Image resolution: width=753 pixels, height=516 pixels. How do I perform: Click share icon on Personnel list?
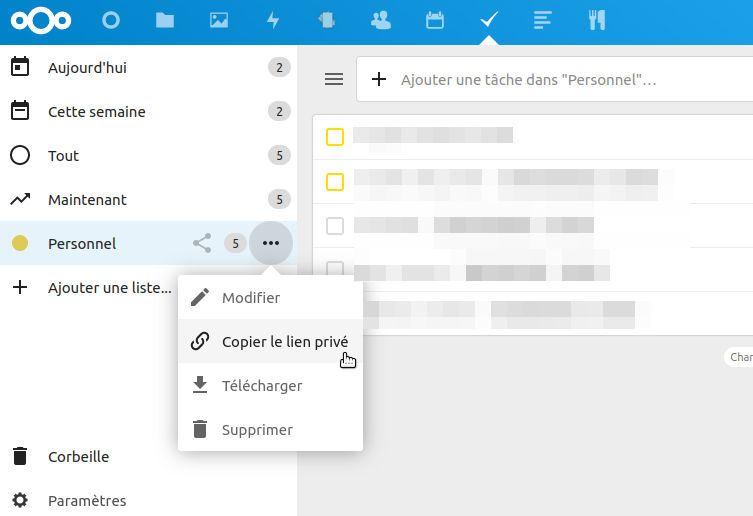(202, 243)
